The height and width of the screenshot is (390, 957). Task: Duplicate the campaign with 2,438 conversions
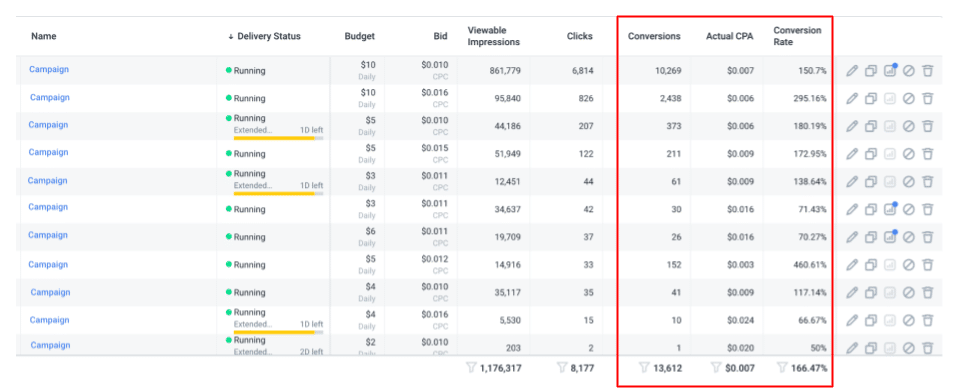click(871, 98)
